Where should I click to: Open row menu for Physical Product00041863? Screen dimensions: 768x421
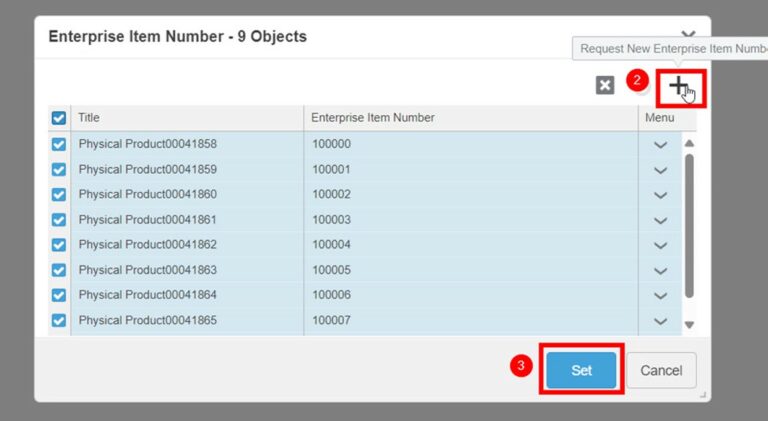click(x=660, y=271)
